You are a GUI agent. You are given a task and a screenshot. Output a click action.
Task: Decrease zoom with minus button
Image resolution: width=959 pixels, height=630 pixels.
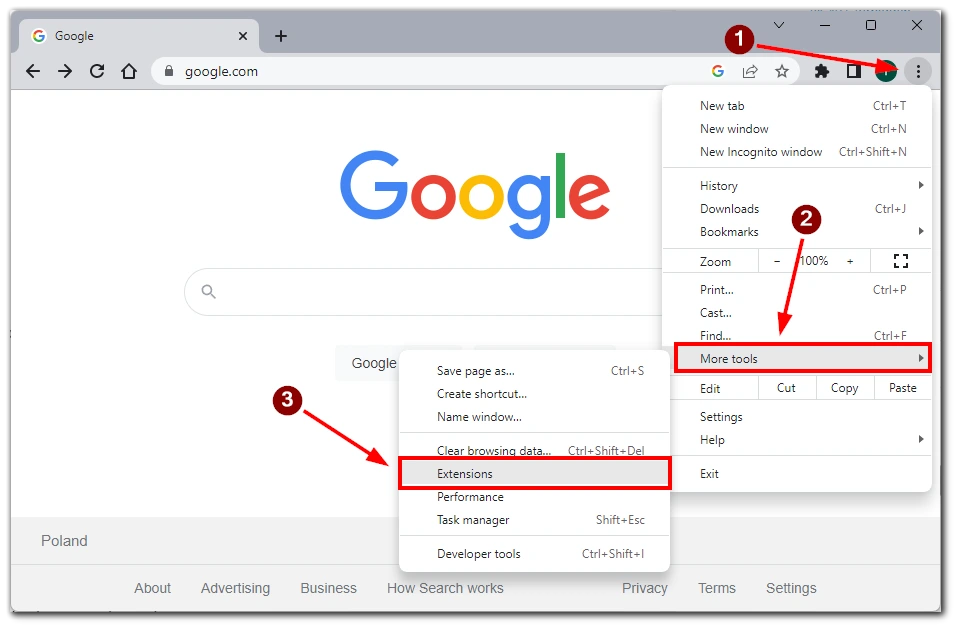point(777,261)
